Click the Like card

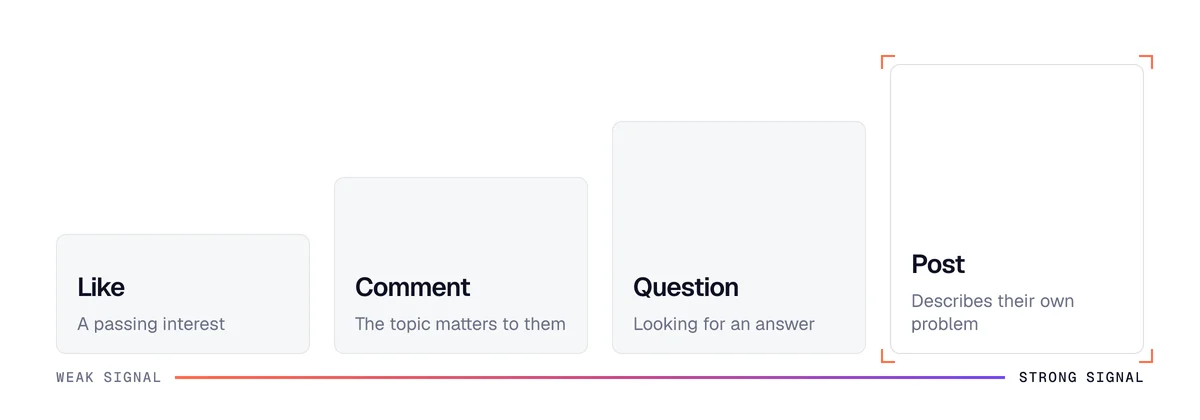click(183, 294)
